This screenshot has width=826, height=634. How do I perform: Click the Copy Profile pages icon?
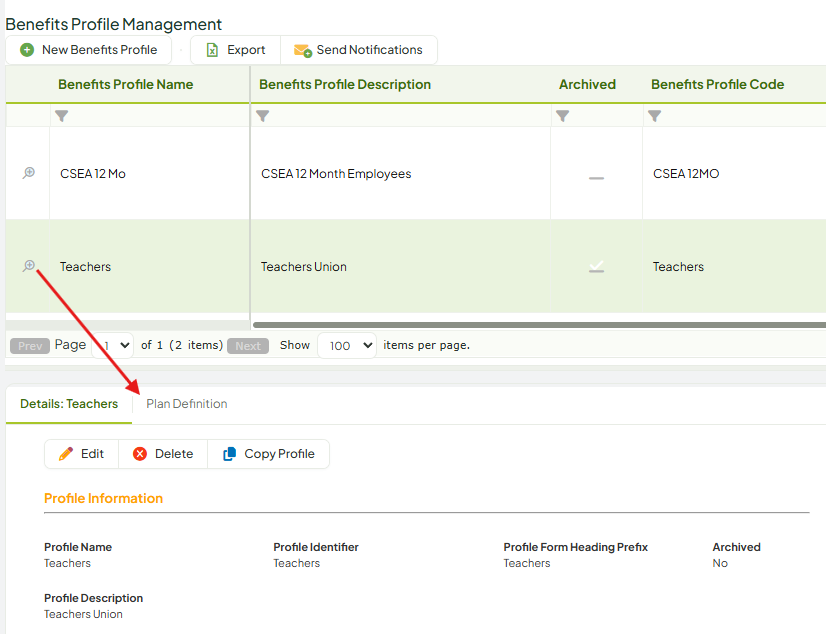point(230,454)
